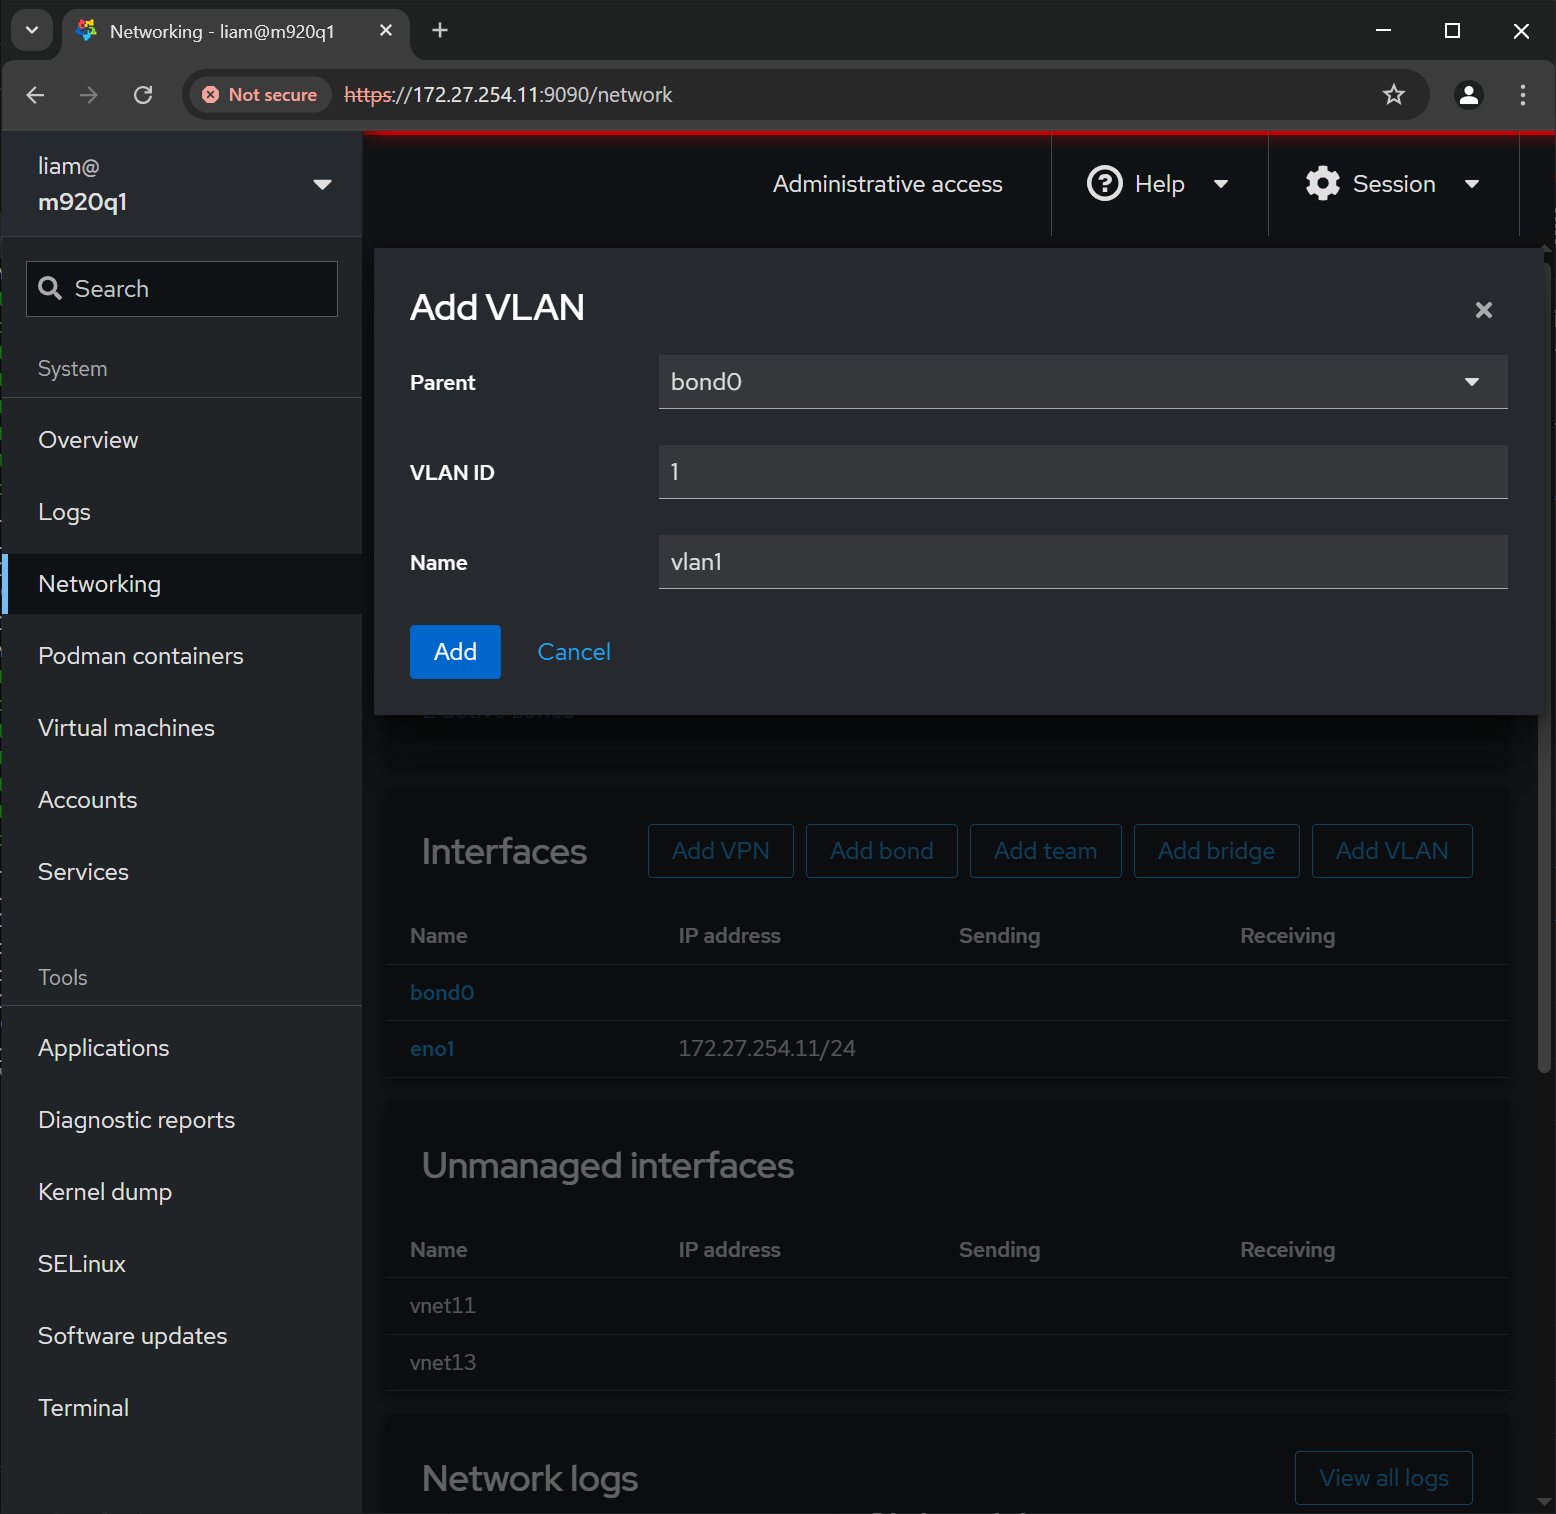Select the vnet13 unmanaged interface row

948,1363
